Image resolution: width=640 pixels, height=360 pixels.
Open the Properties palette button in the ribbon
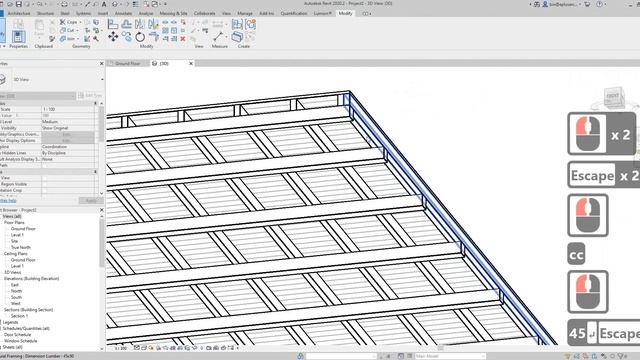point(18,36)
